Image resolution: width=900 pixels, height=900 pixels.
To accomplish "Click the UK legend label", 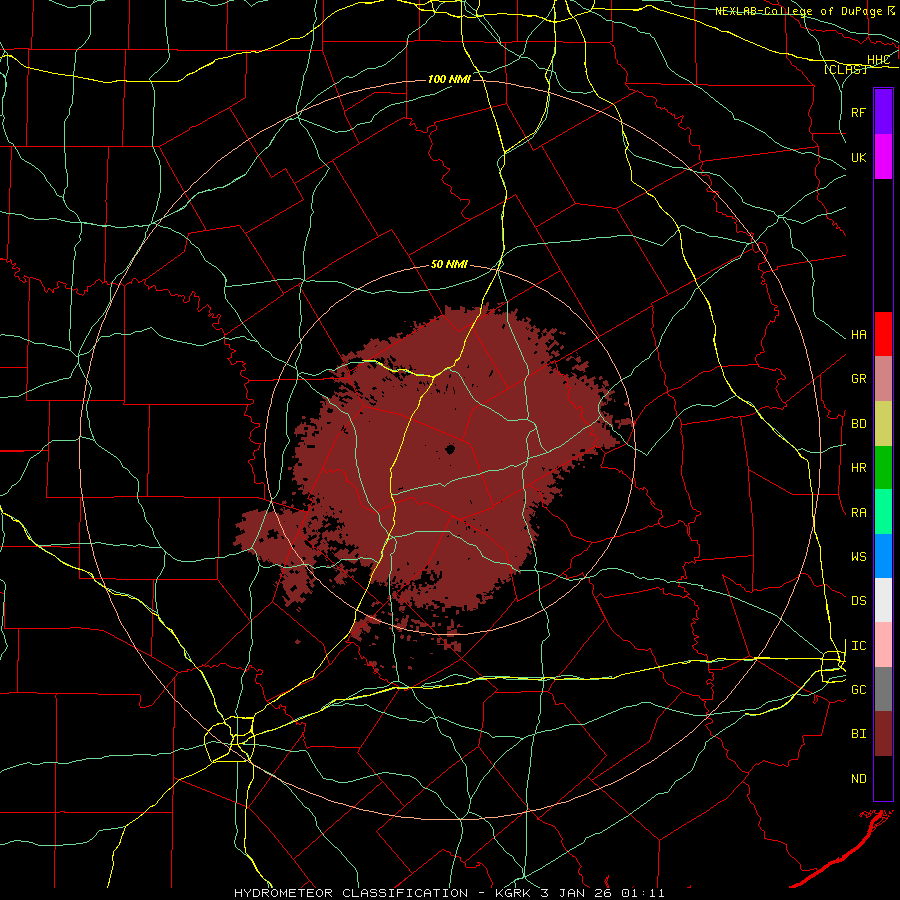I will [x=858, y=157].
